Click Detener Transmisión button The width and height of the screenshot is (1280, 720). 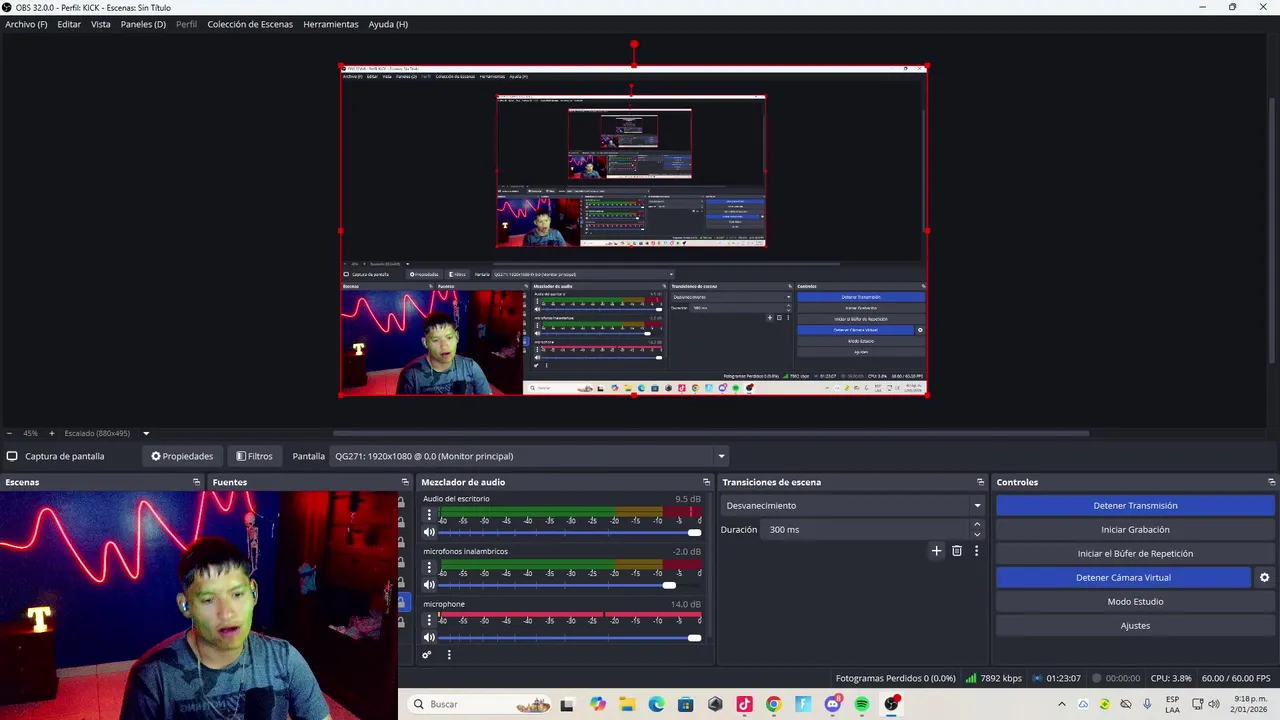(x=1135, y=505)
